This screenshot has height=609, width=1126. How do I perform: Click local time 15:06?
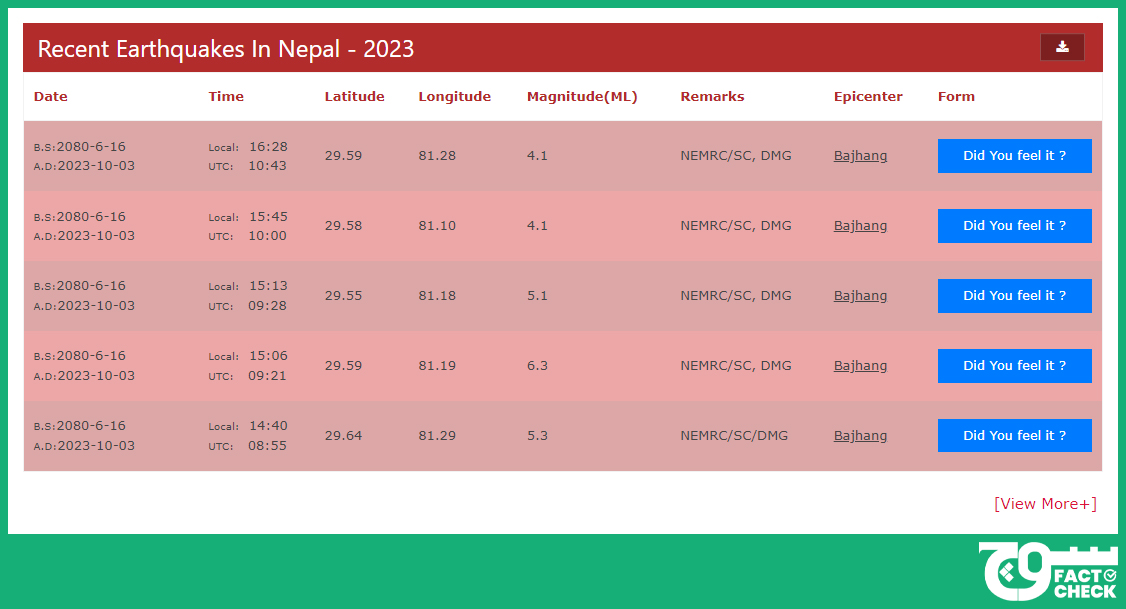269,356
